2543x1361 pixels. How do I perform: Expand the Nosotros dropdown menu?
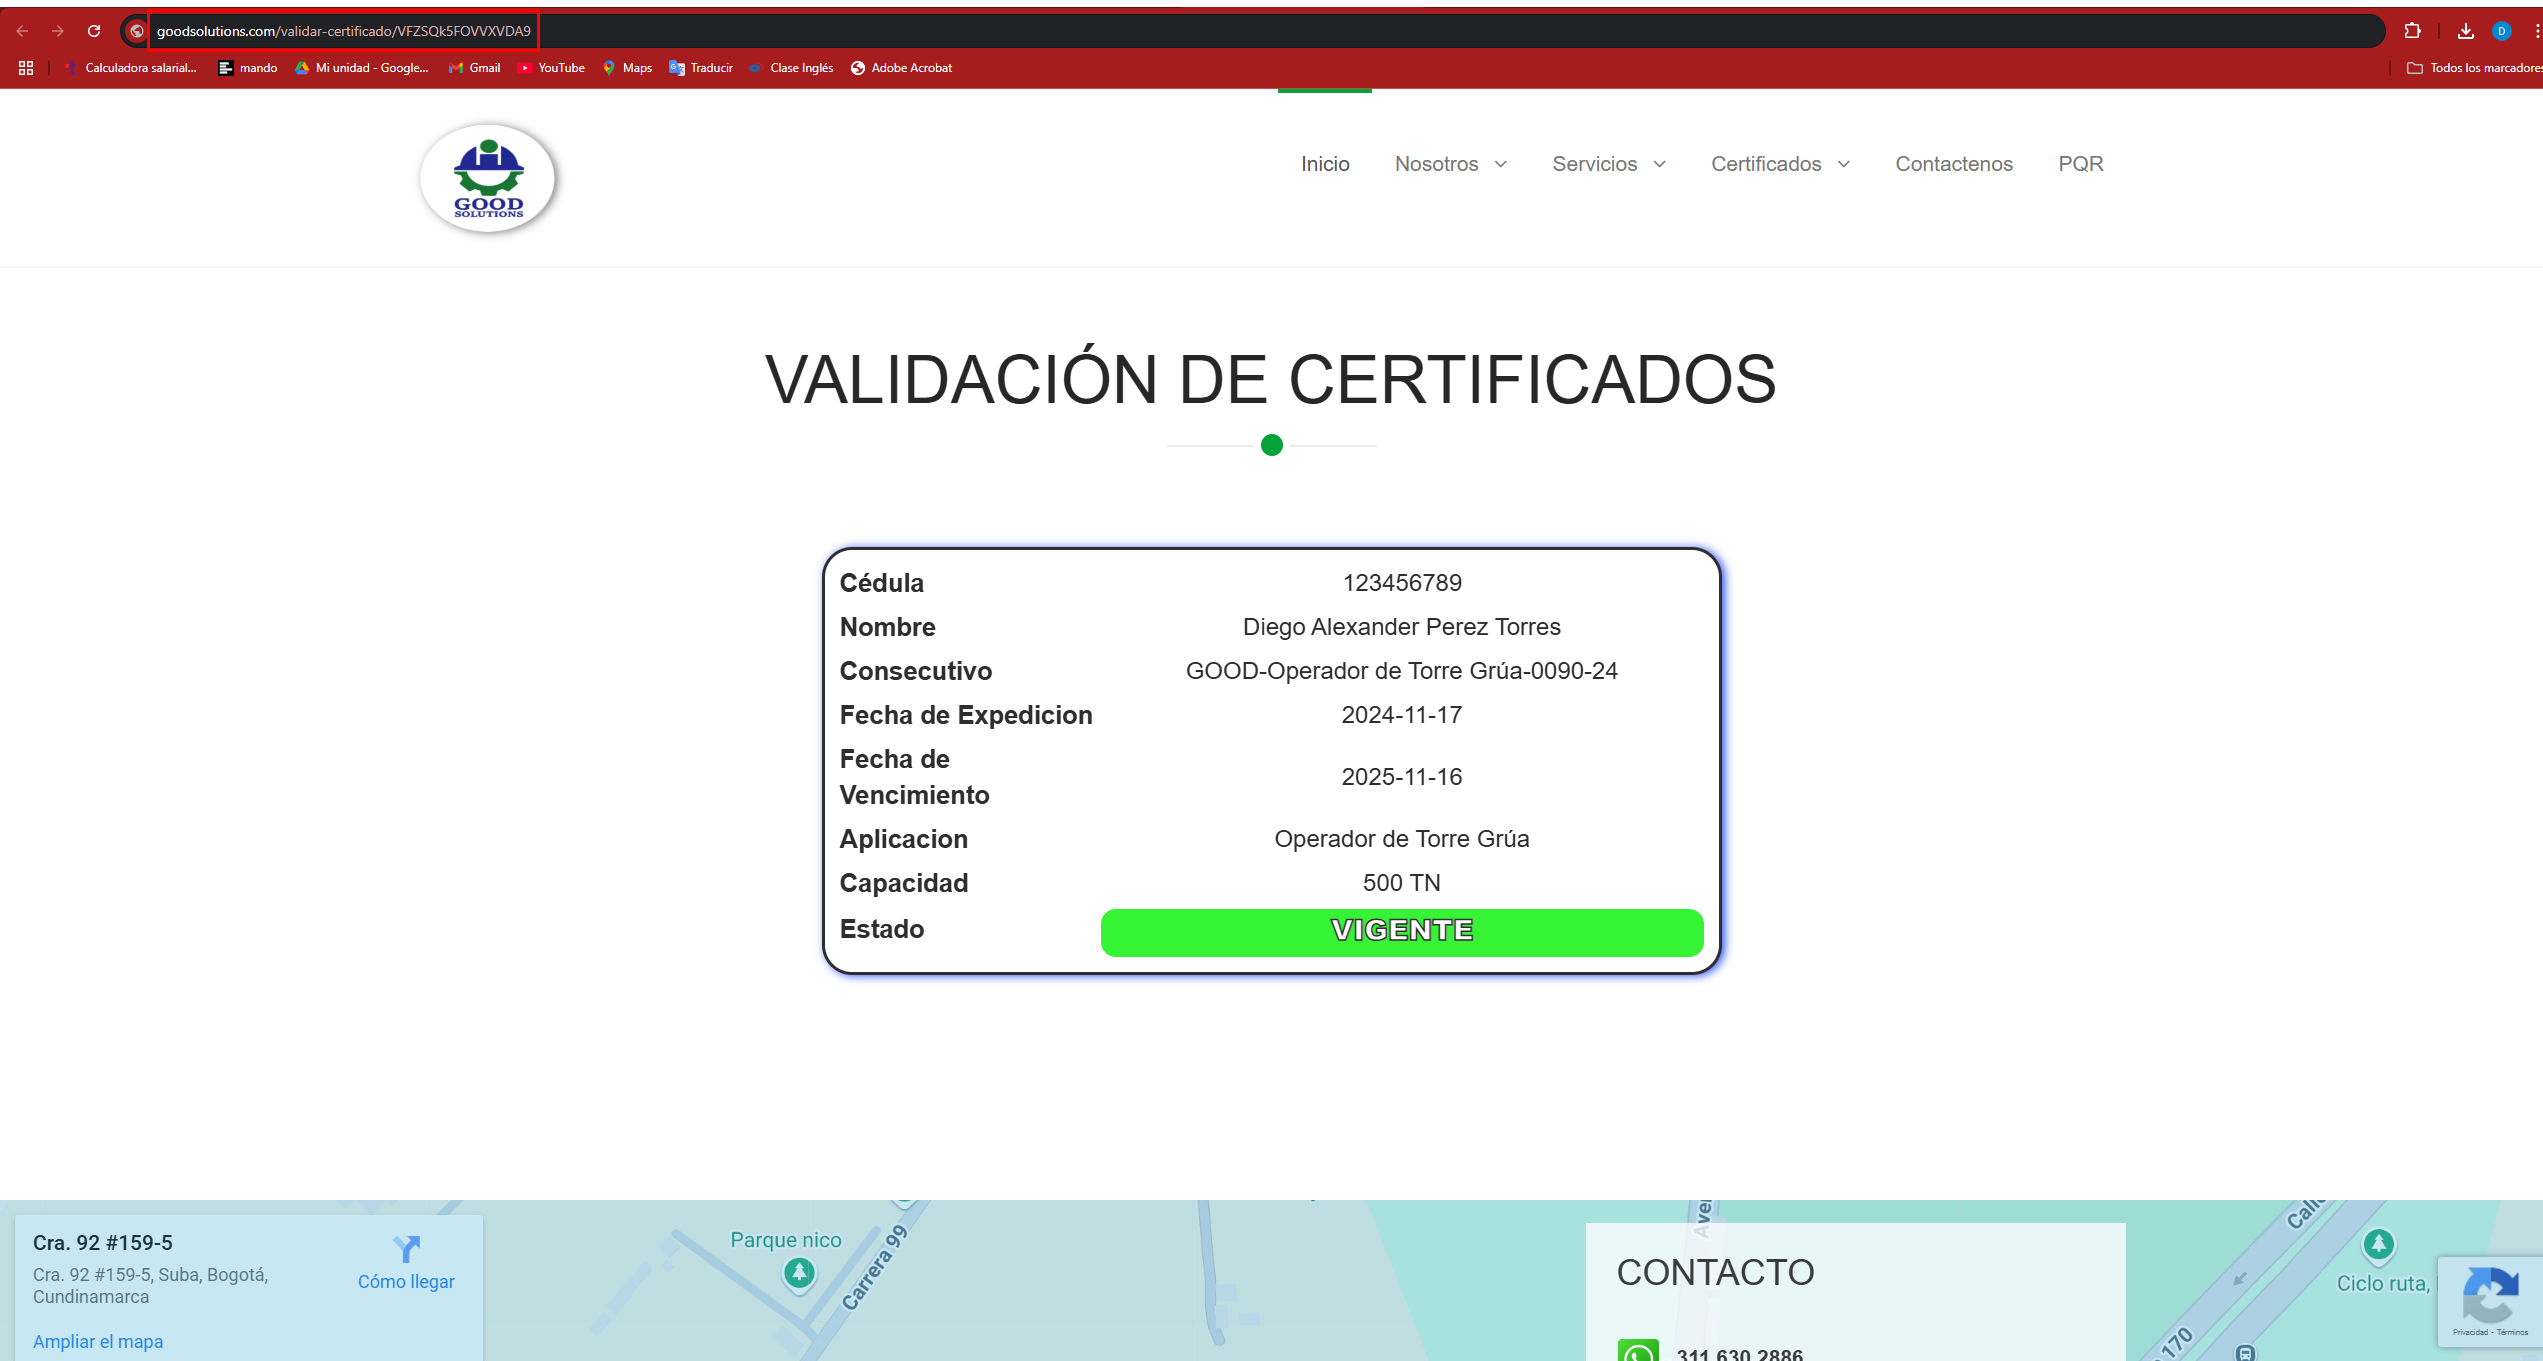pyautogui.click(x=1450, y=164)
